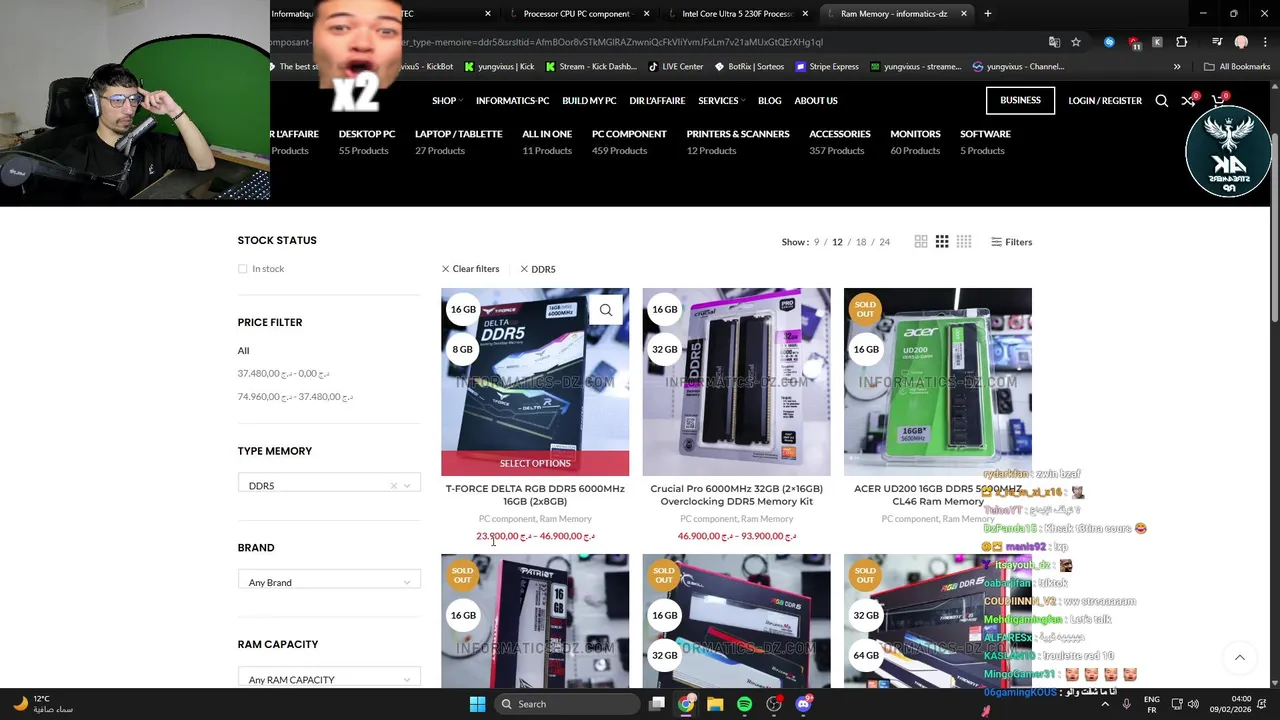Viewport: 1280px width, 720px height.
Task: Open a new browser tab
Action: [x=988, y=14]
